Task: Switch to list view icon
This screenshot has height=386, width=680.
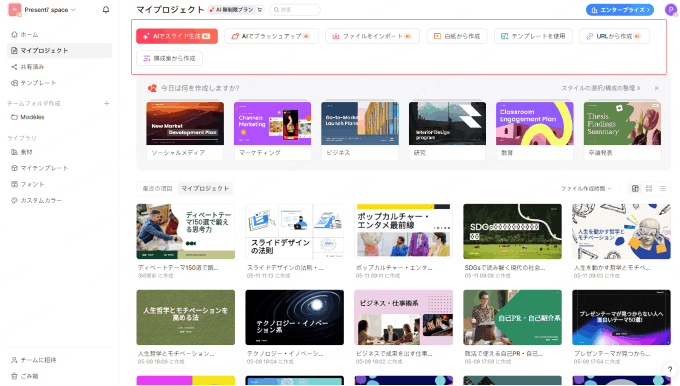Action: point(662,188)
